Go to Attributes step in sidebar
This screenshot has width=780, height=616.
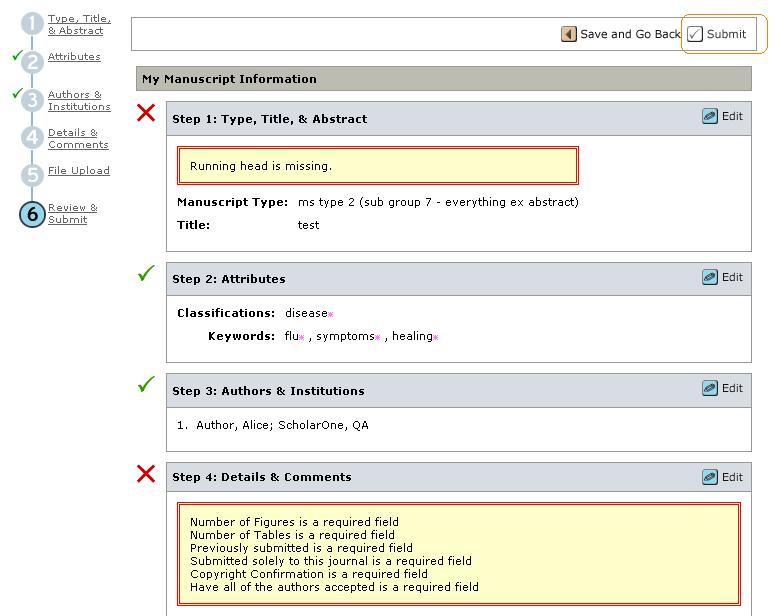click(x=74, y=57)
